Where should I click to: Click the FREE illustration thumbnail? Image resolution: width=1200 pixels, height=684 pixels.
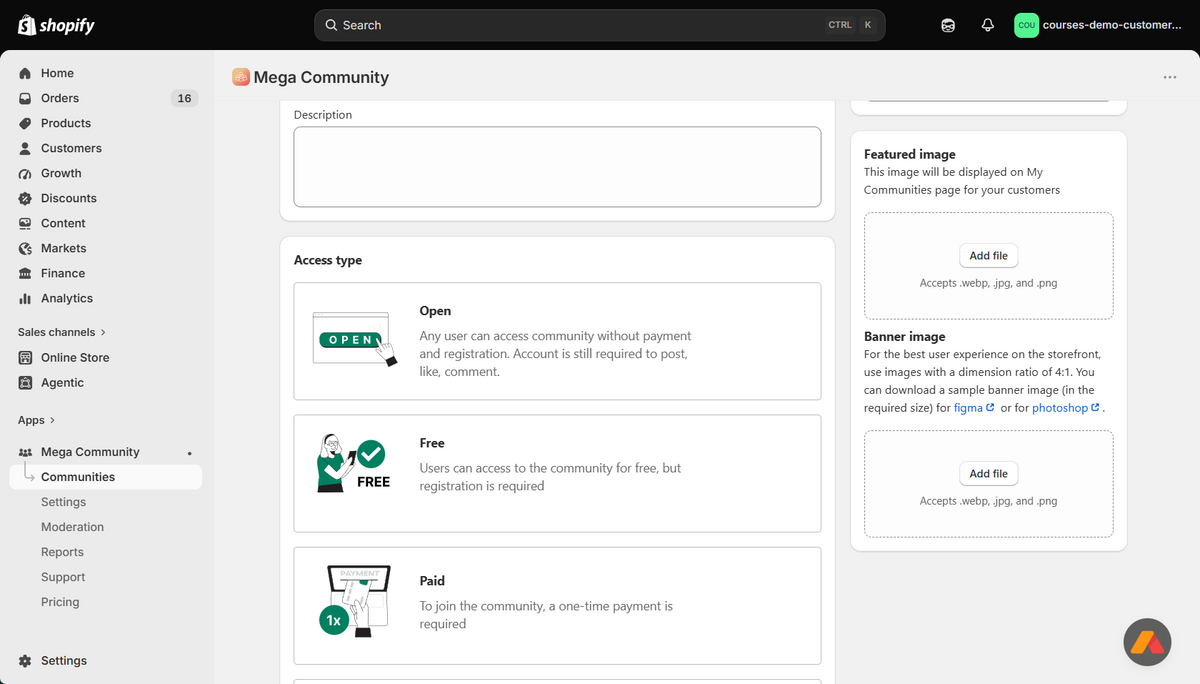[x=353, y=463]
